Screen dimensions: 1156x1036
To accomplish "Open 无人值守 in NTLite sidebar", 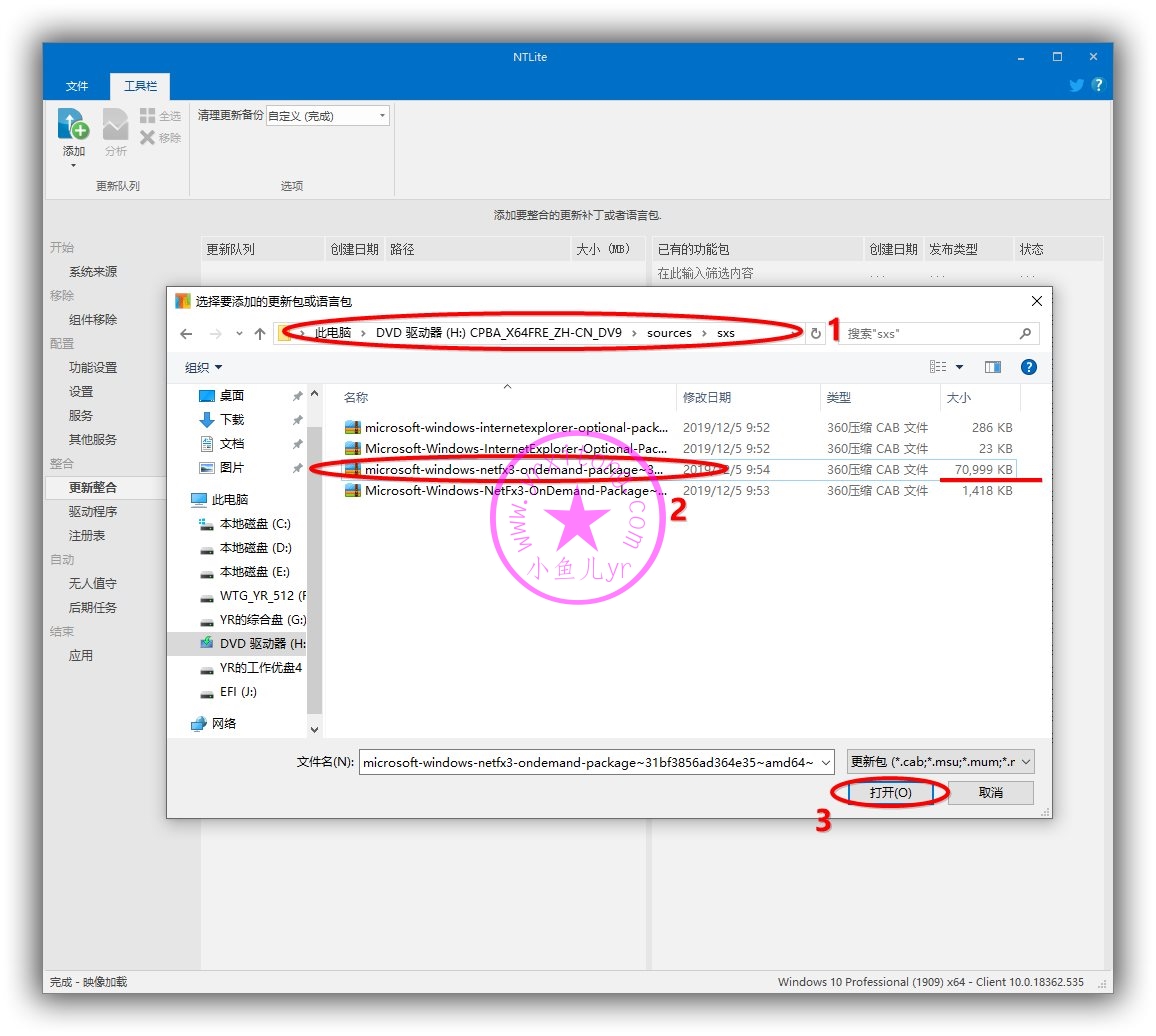I will pyautogui.click(x=93, y=583).
